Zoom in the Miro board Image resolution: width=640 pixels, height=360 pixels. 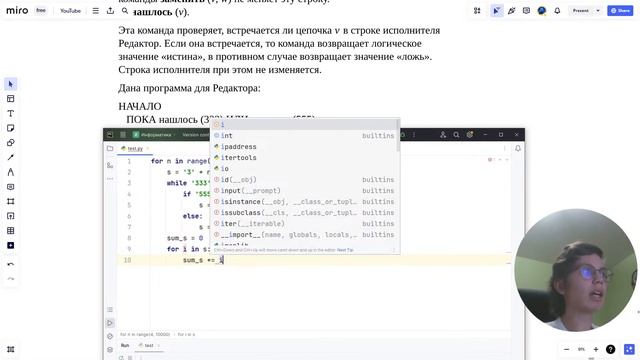pos(596,349)
